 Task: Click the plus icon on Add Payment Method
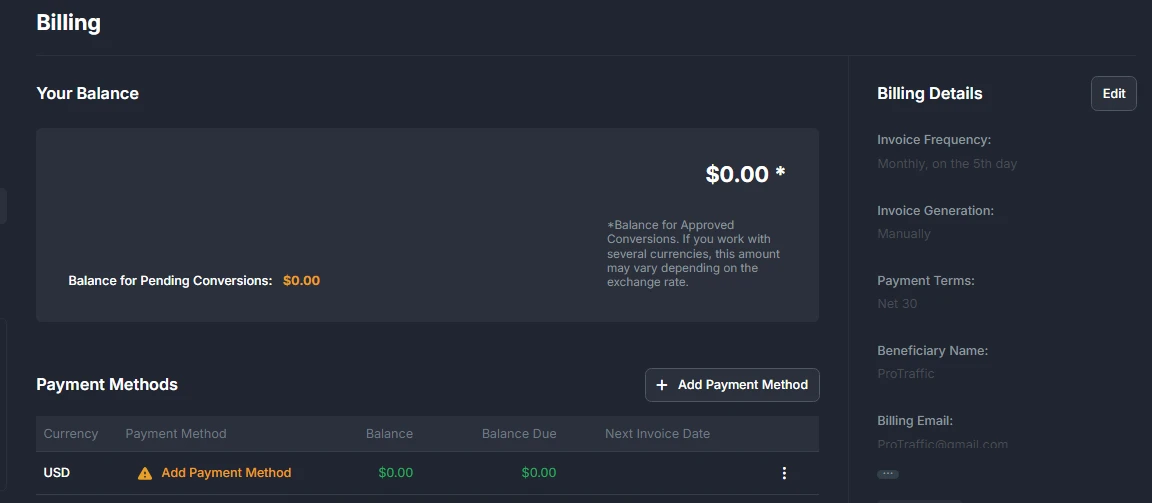[662, 385]
